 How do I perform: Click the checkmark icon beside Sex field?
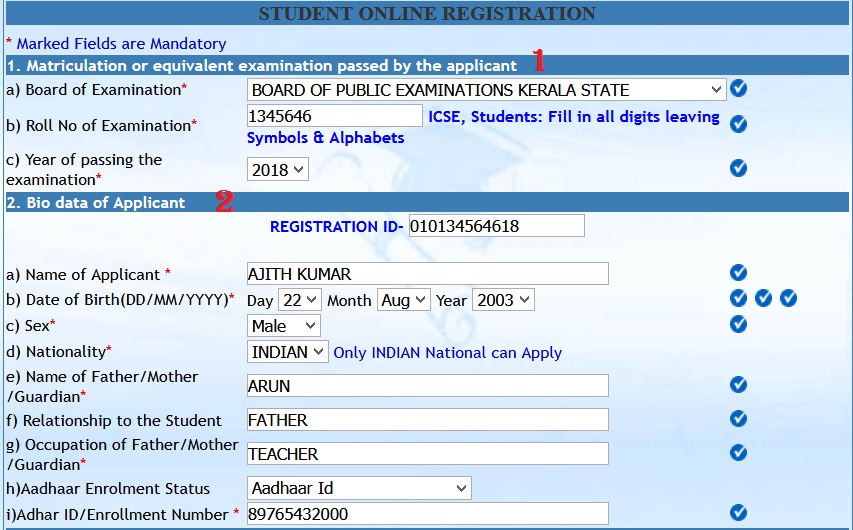738,324
